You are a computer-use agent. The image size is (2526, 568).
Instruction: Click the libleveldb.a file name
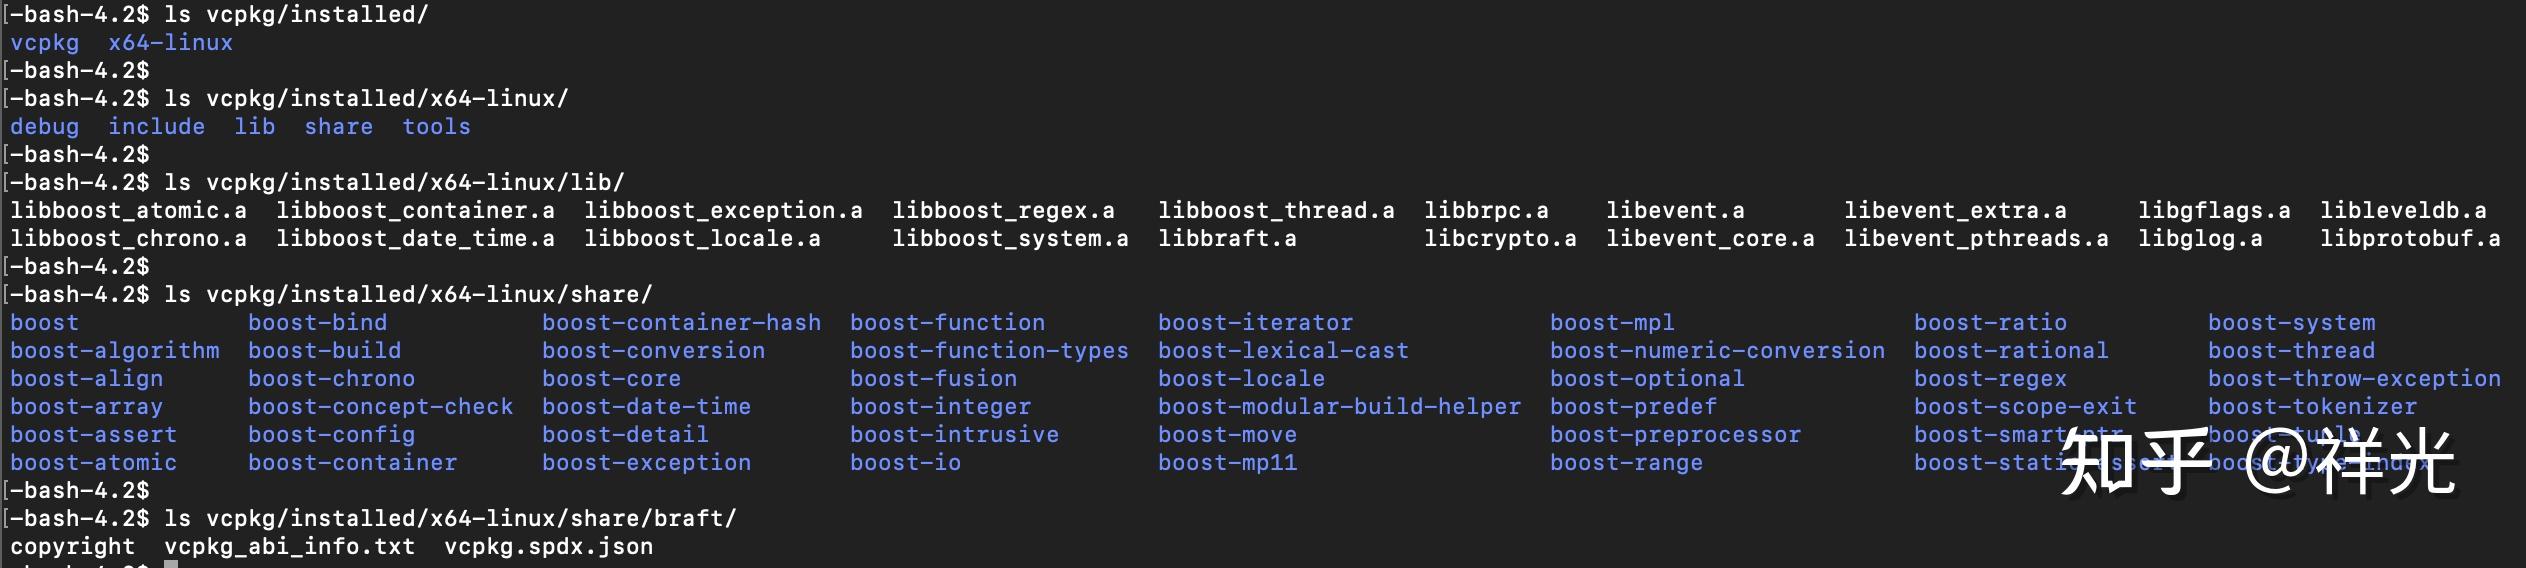(x=2403, y=211)
